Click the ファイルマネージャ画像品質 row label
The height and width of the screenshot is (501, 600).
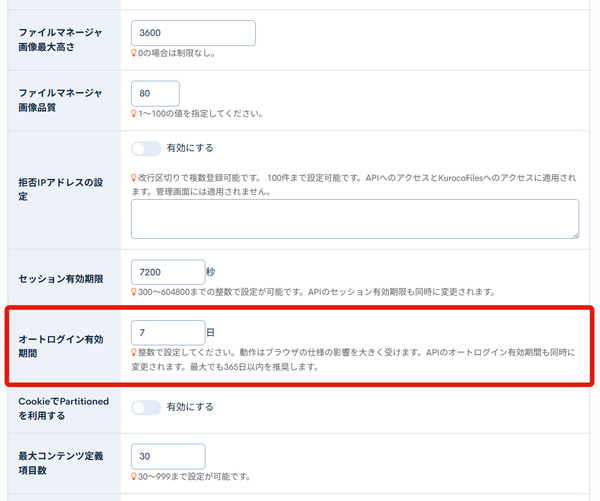coord(60,100)
